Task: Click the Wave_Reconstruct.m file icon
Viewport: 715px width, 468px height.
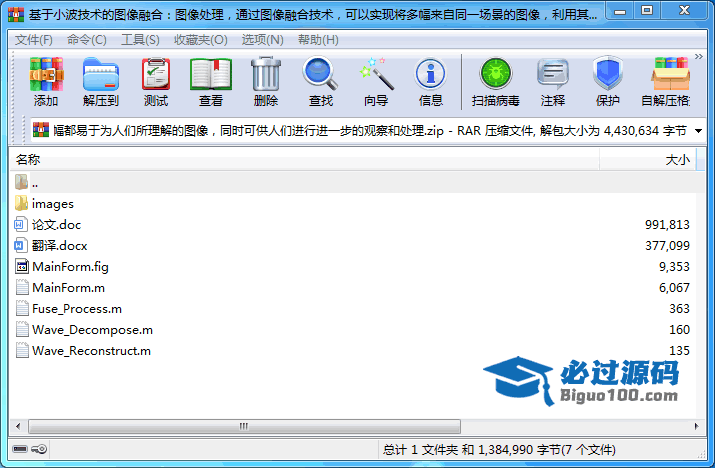Action: (x=22, y=350)
